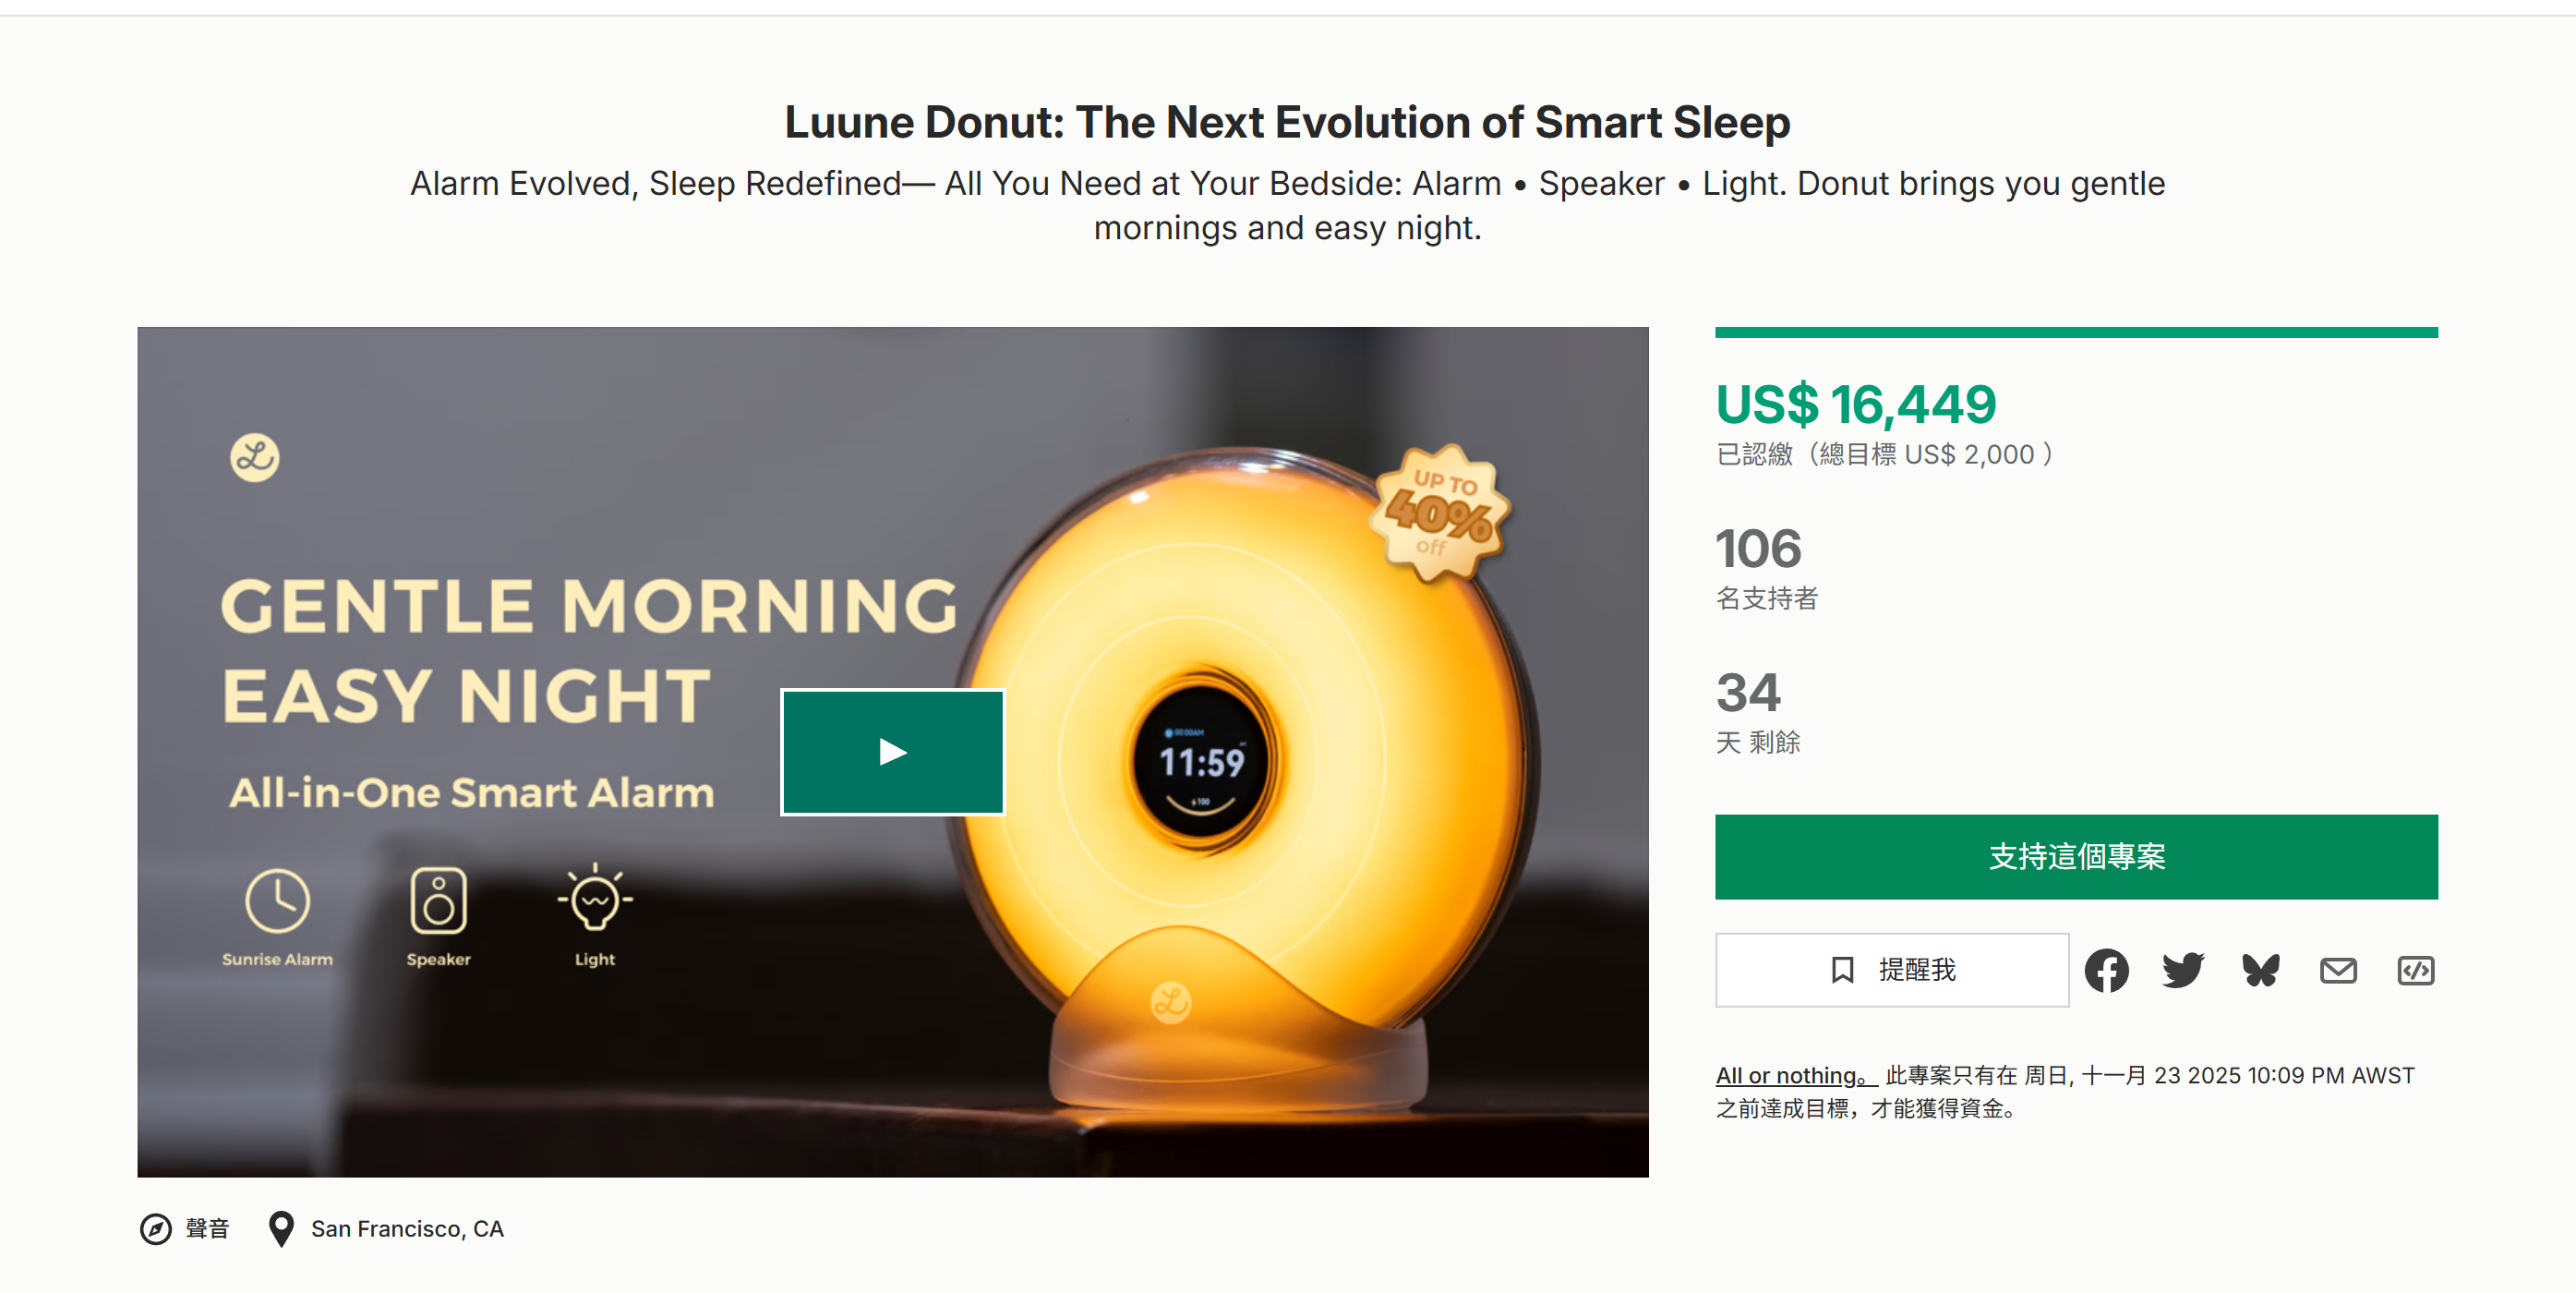
Task: Play the Luune Donut campaign video
Action: point(891,752)
